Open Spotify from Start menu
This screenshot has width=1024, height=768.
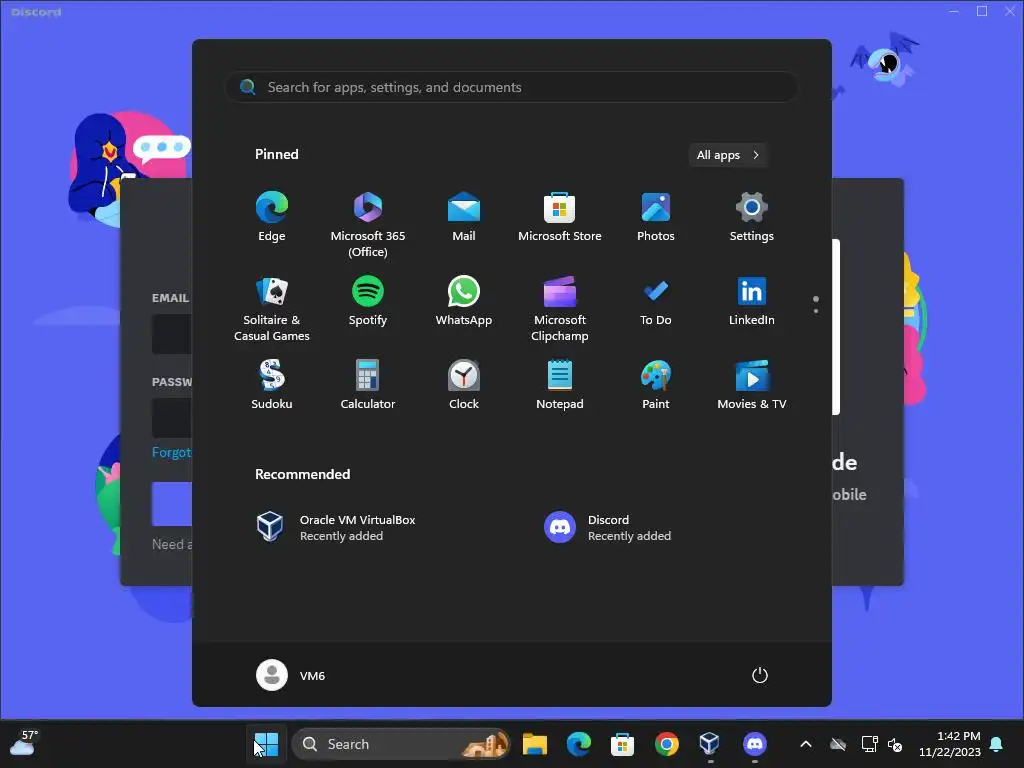368,301
